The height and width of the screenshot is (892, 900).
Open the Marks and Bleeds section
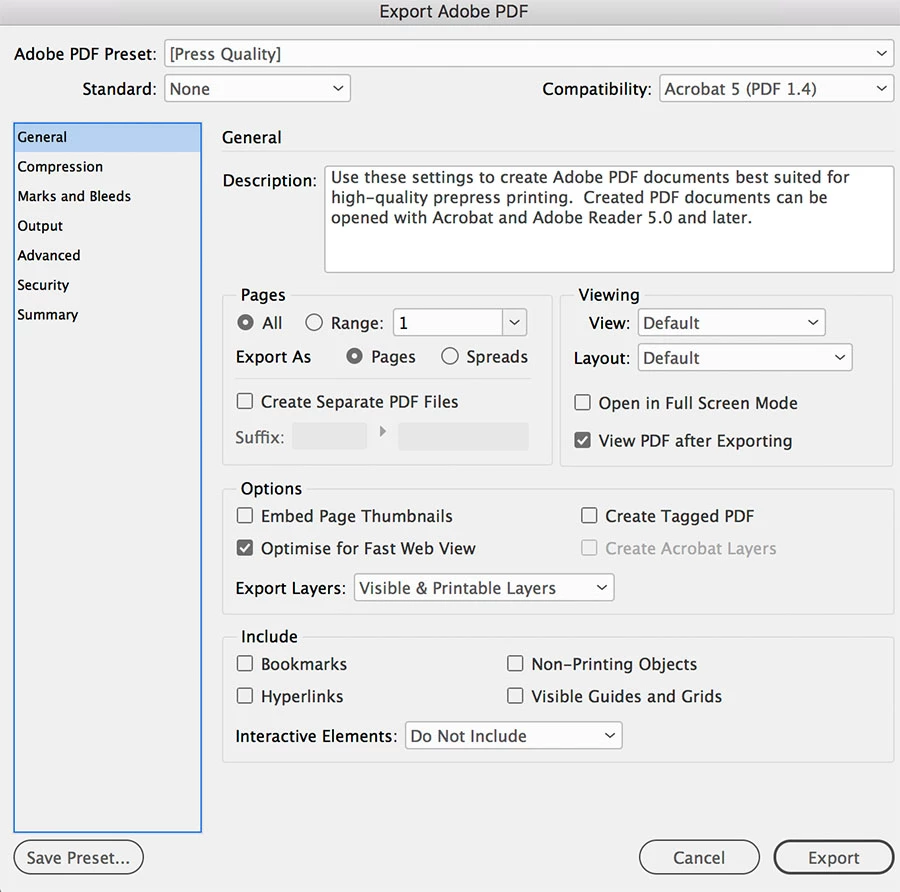click(107, 196)
